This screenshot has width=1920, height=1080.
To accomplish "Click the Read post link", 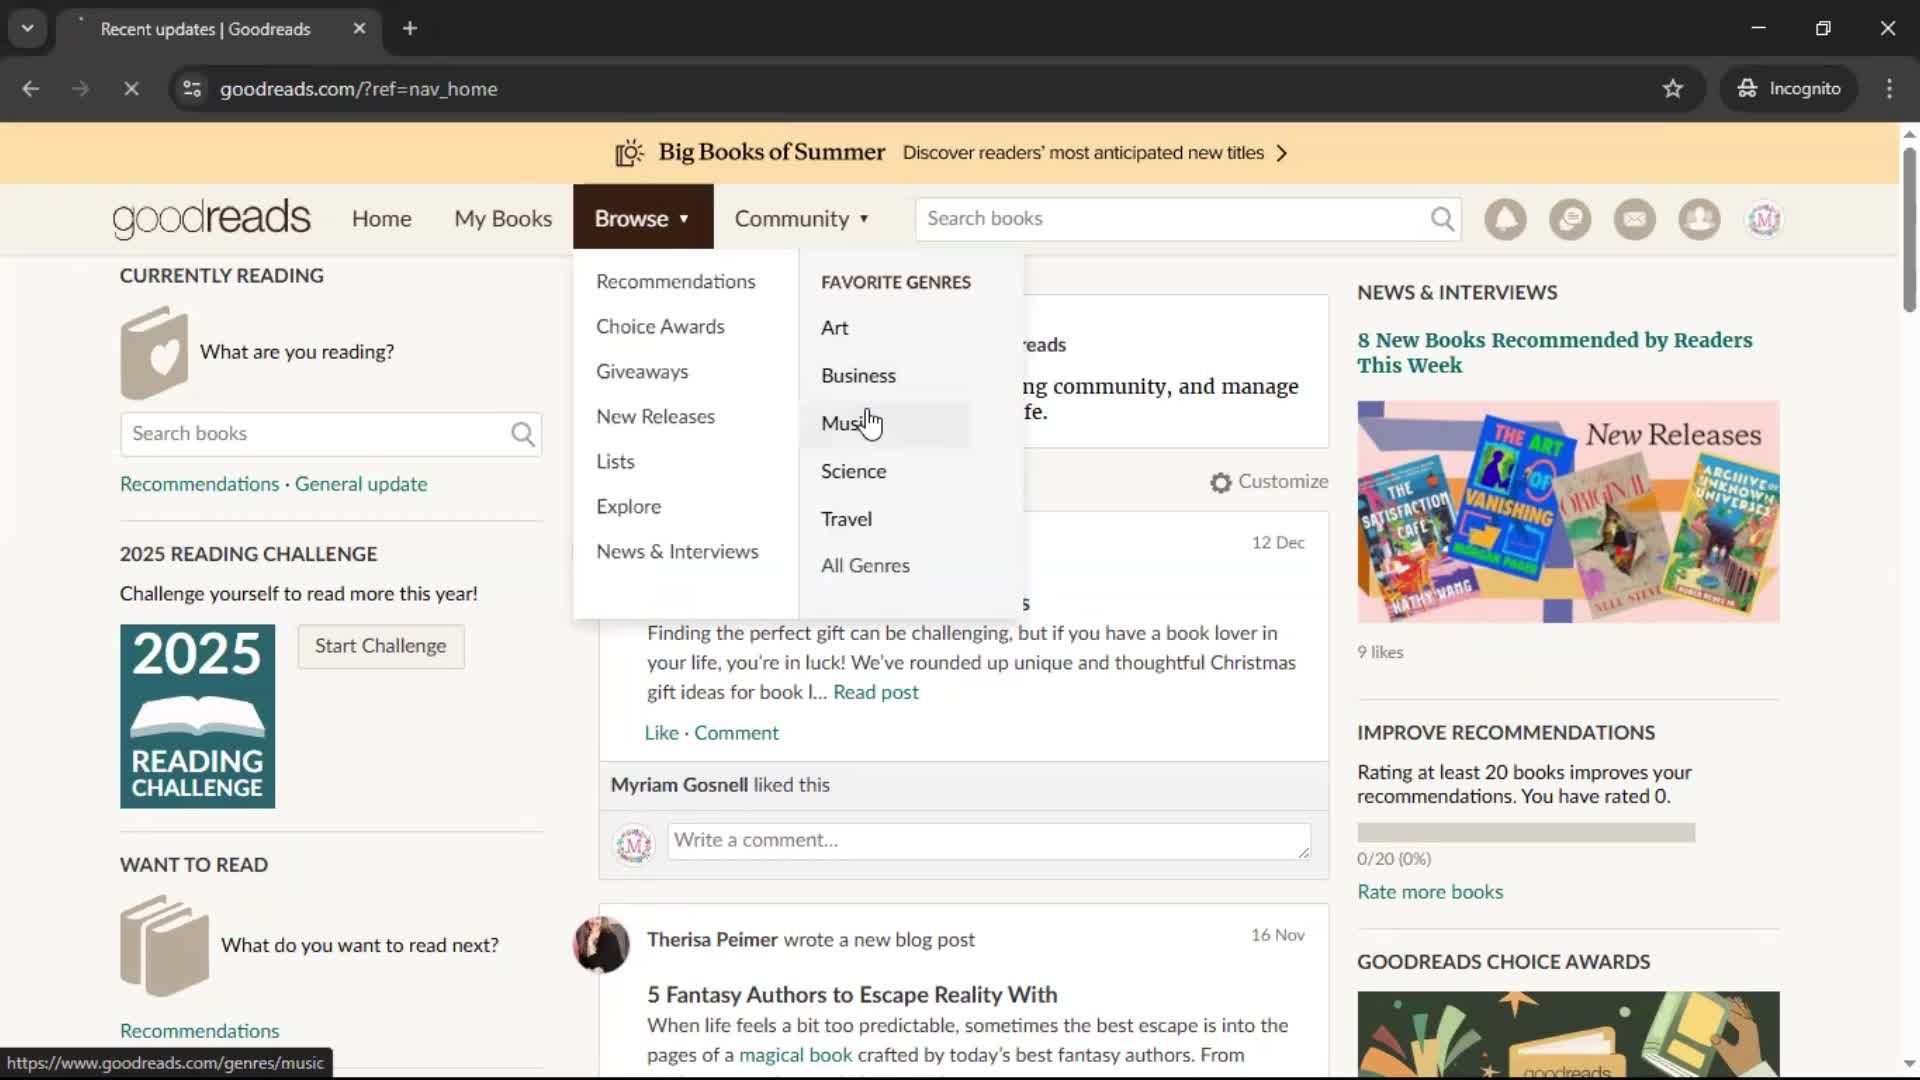I will coord(875,692).
